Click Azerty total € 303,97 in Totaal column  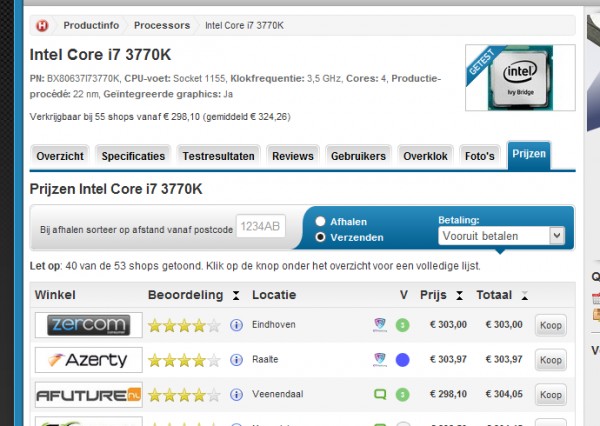point(504,359)
